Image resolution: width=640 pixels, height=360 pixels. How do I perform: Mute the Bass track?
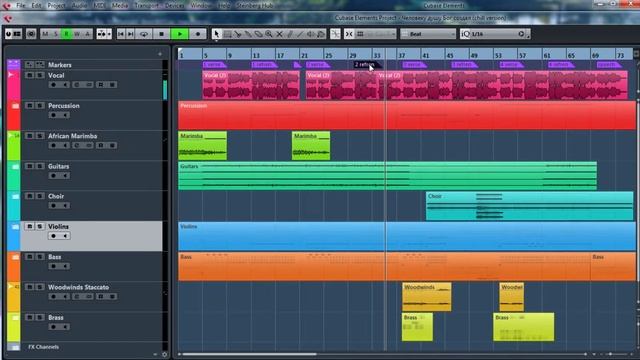coord(29,256)
